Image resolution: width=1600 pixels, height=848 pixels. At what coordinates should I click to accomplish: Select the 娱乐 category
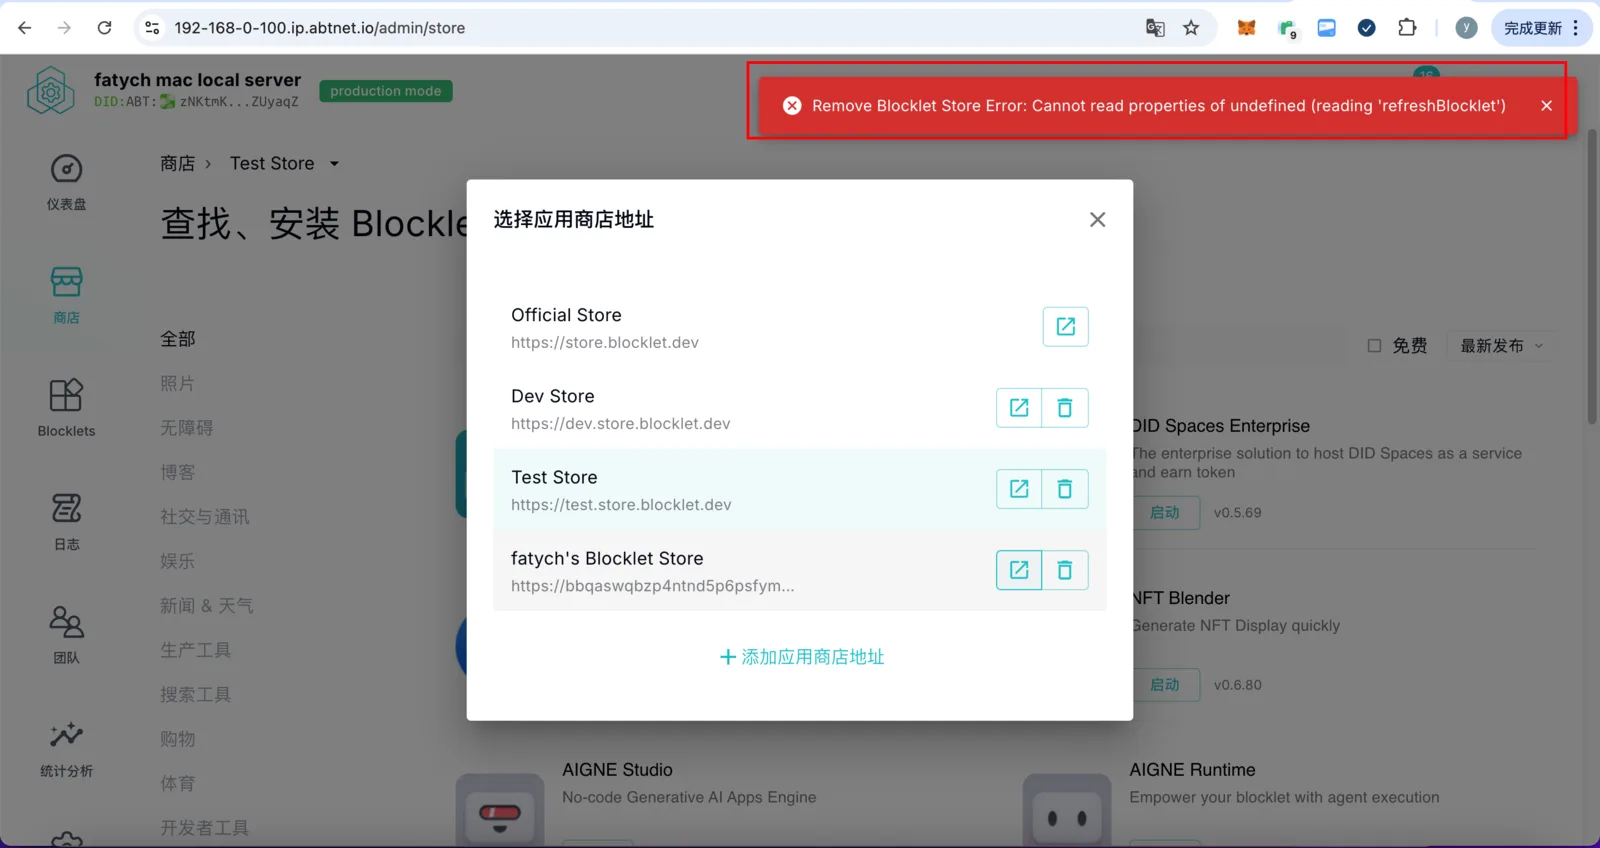pos(178,561)
